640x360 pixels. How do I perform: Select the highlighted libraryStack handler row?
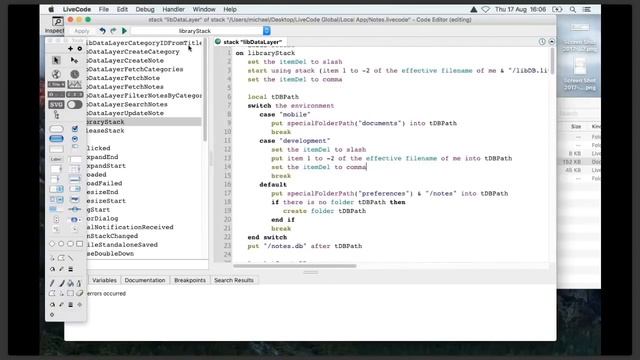click(144, 122)
